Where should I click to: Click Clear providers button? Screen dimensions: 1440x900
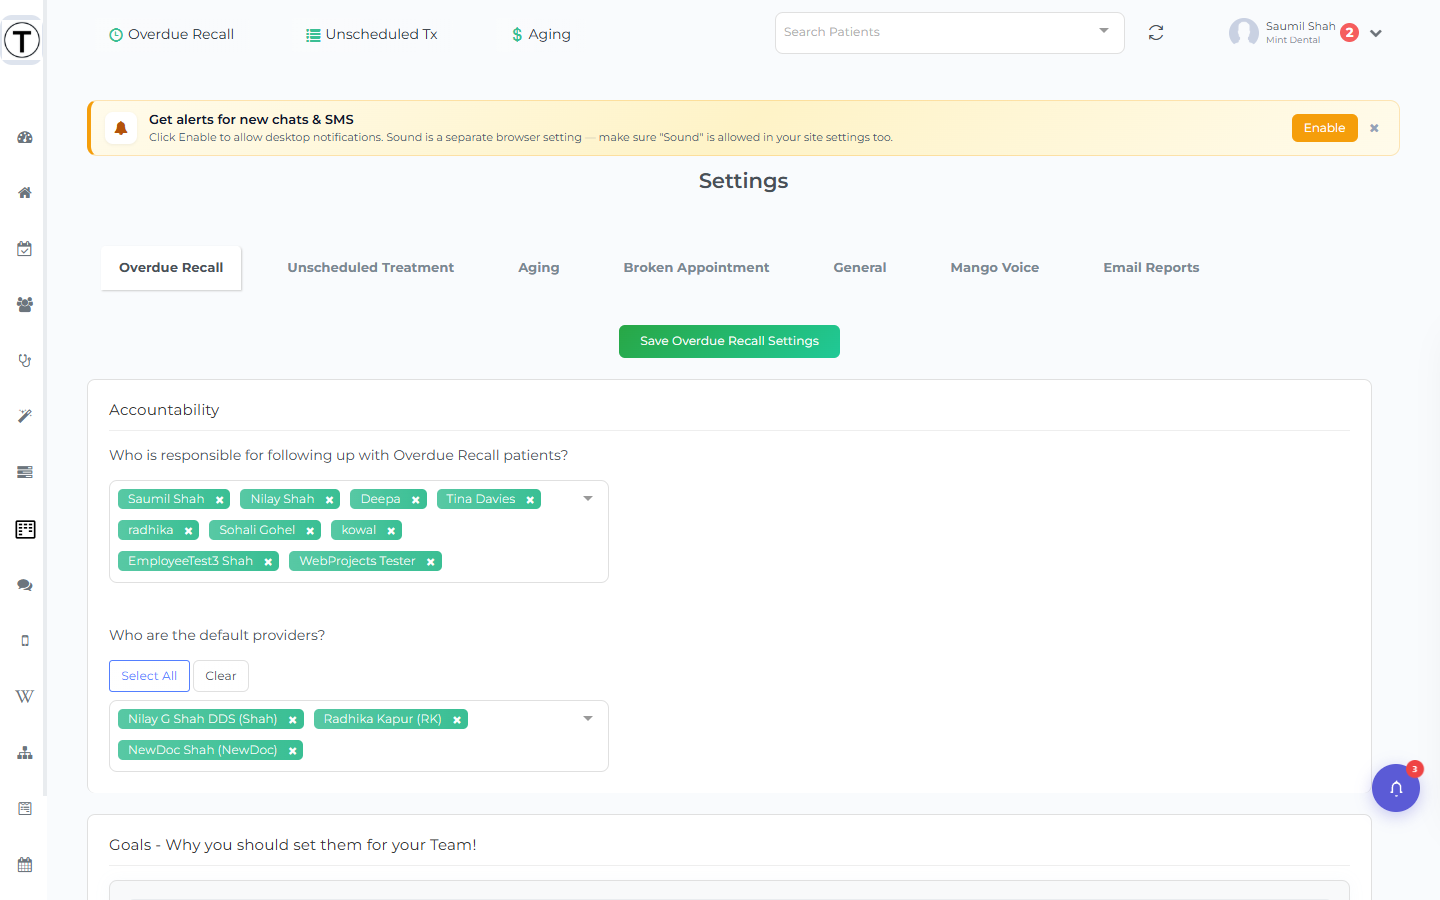220,676
